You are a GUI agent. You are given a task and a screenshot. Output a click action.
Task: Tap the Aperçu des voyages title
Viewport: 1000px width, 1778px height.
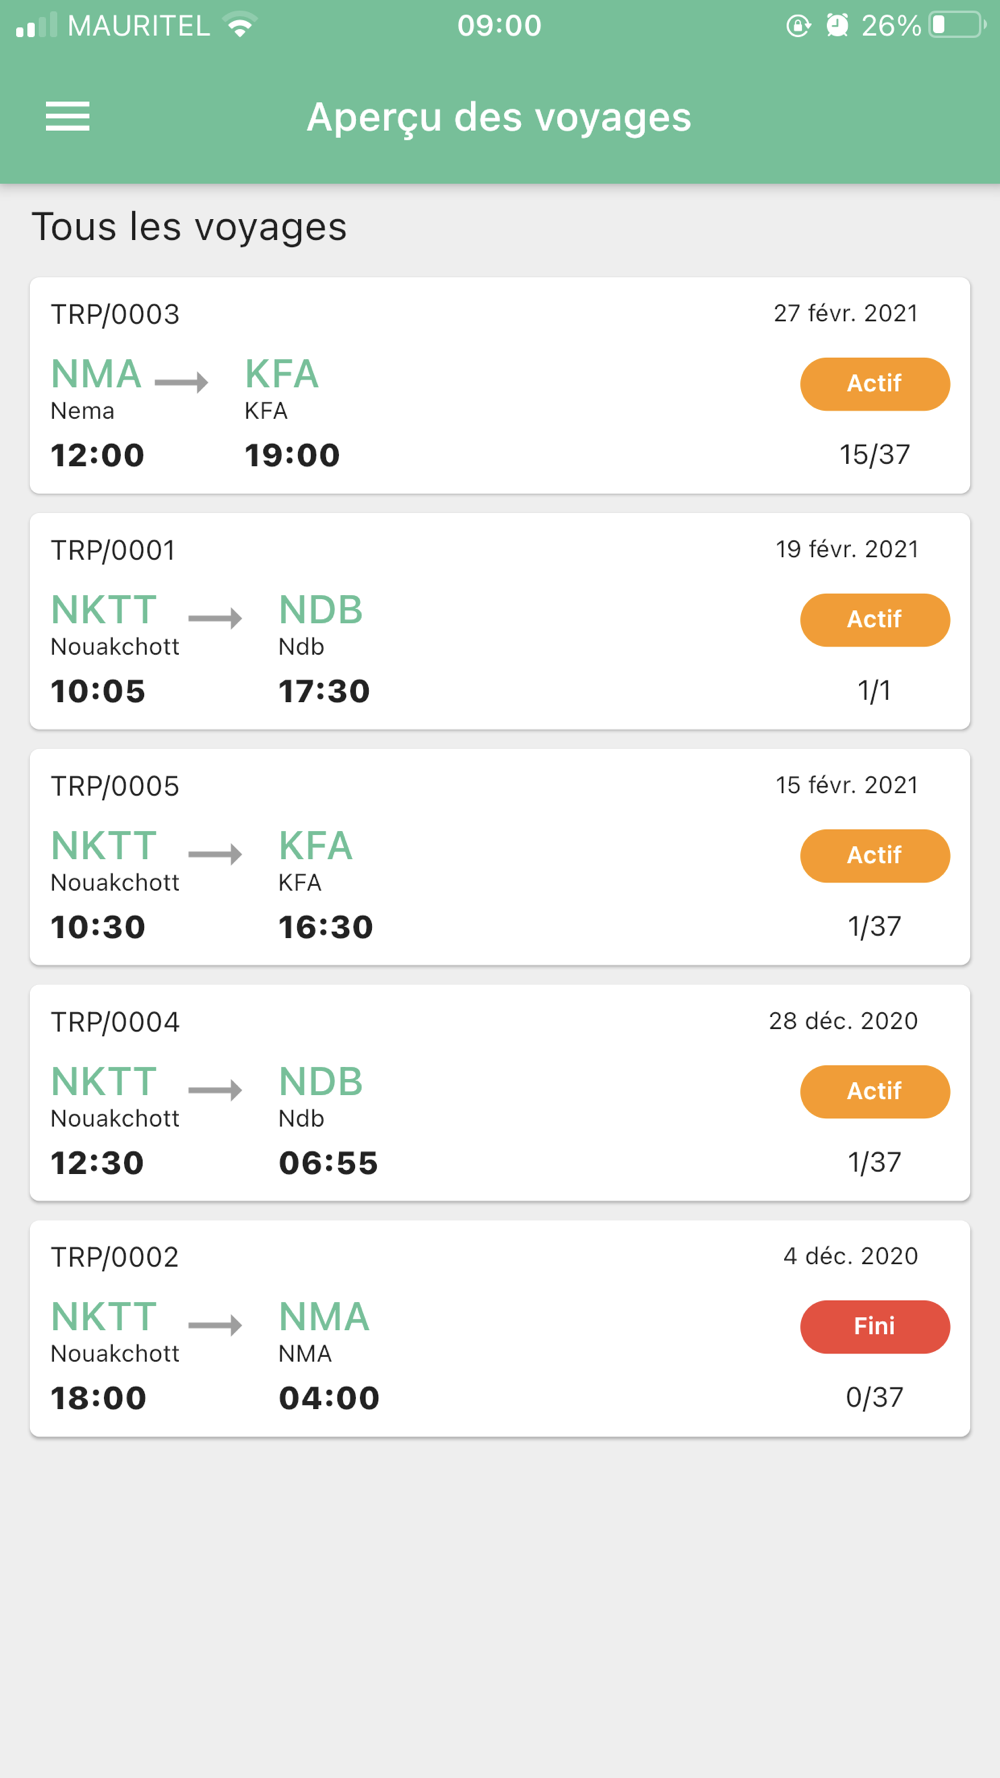[498, 117]
